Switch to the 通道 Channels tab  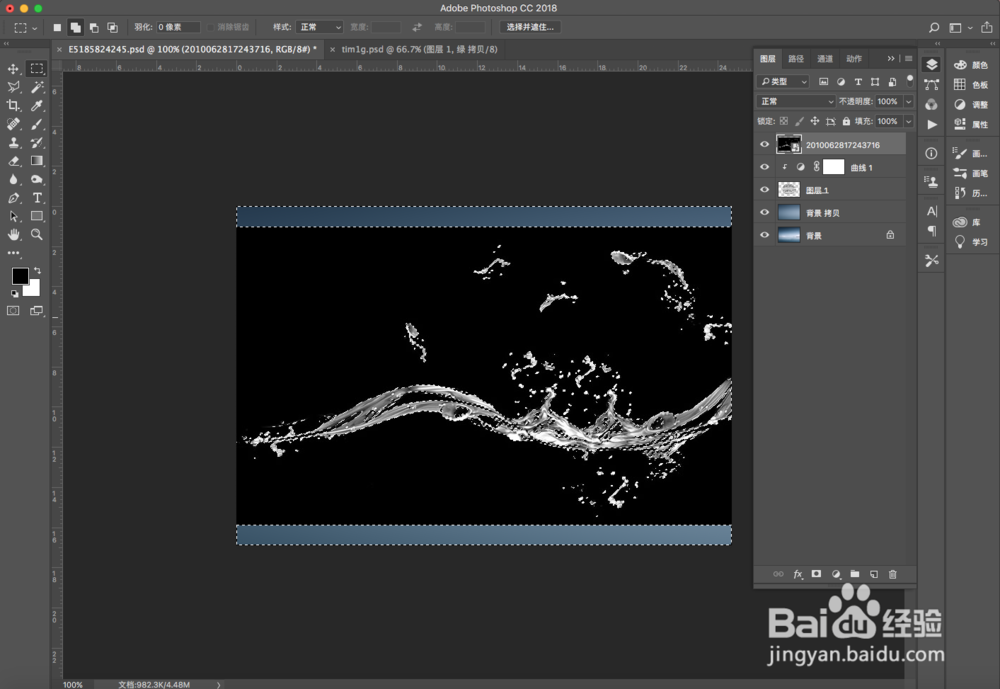click(825, 59)
